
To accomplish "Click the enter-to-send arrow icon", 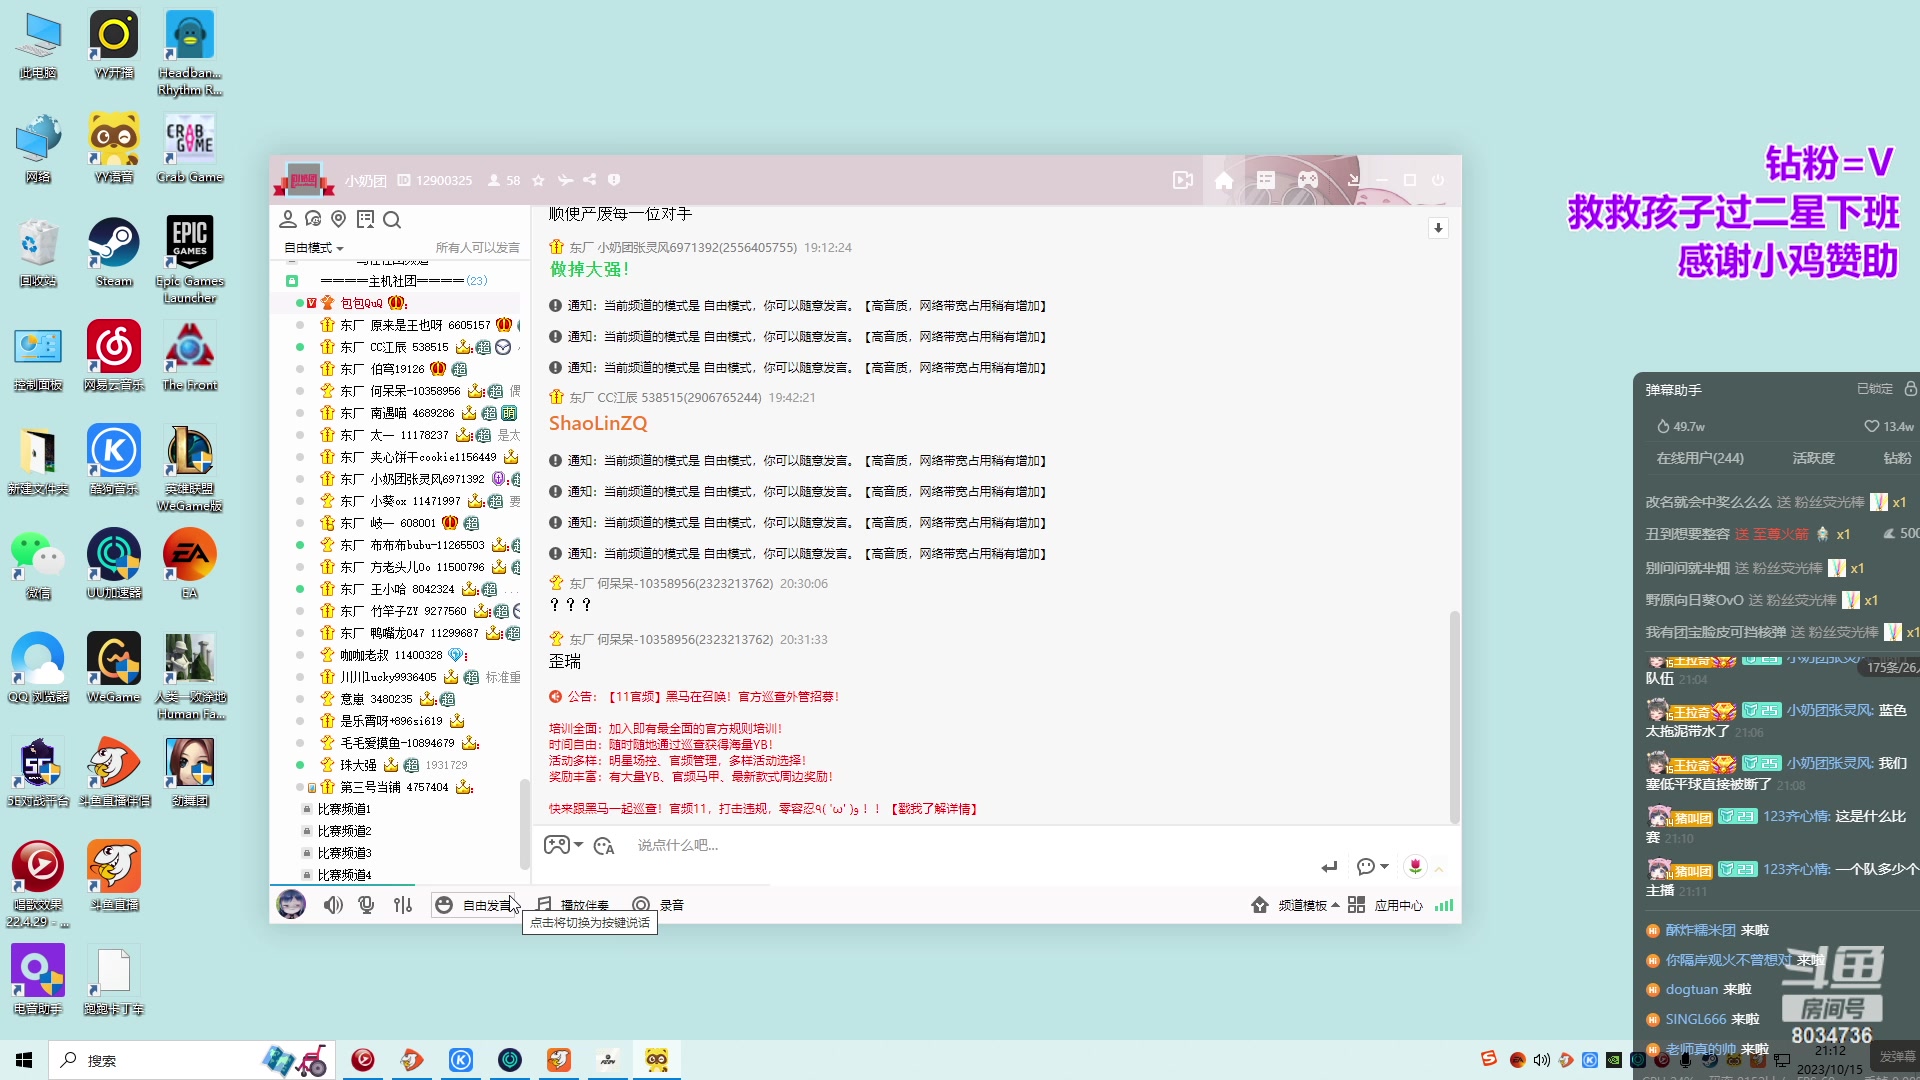I will click(x=1329, y=867).
